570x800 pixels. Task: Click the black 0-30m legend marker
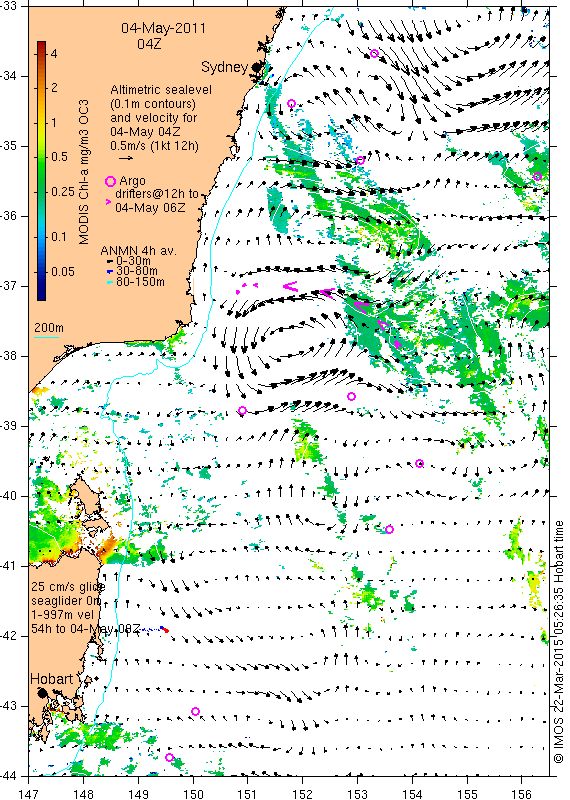click(x=110, y=261)
